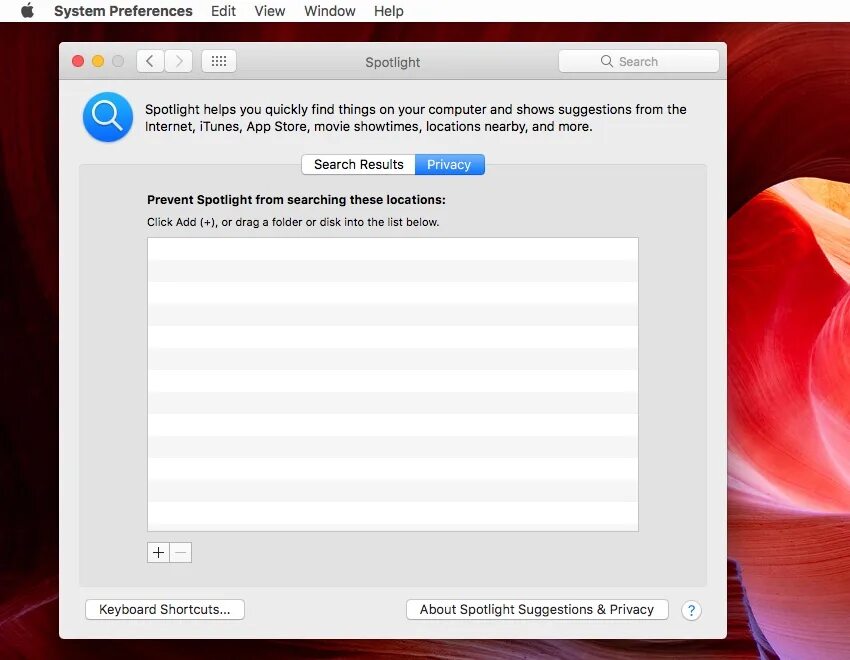Remove location with the minus button
850x660 pixels.
(181, 553)
